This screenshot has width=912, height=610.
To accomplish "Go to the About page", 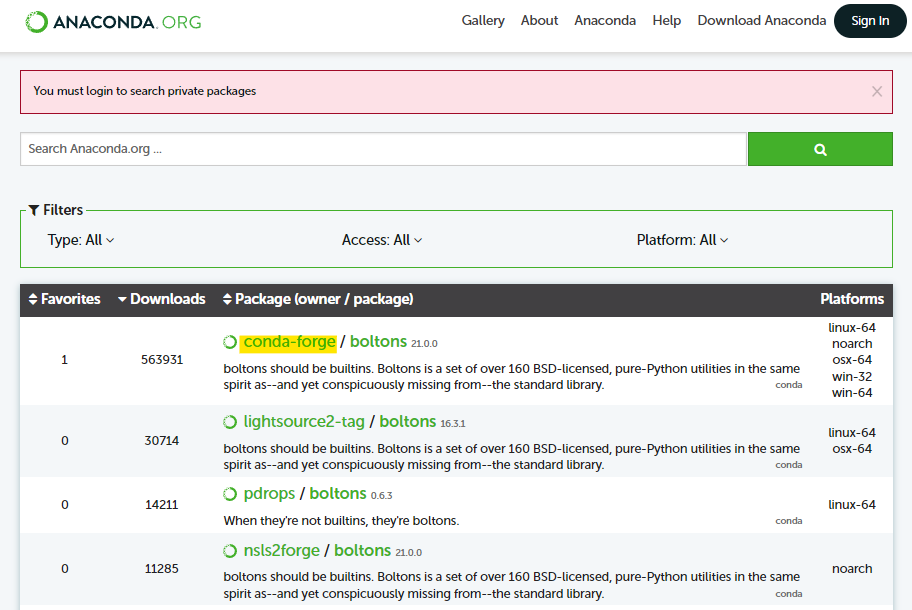I will (x=539, y=20).
